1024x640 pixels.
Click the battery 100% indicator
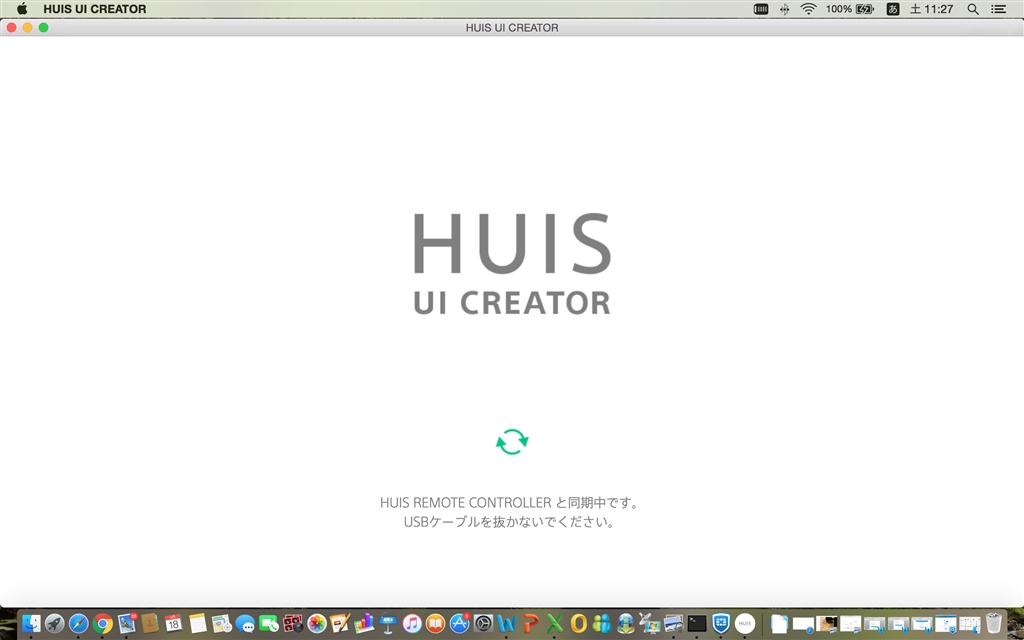click(849, 9)
